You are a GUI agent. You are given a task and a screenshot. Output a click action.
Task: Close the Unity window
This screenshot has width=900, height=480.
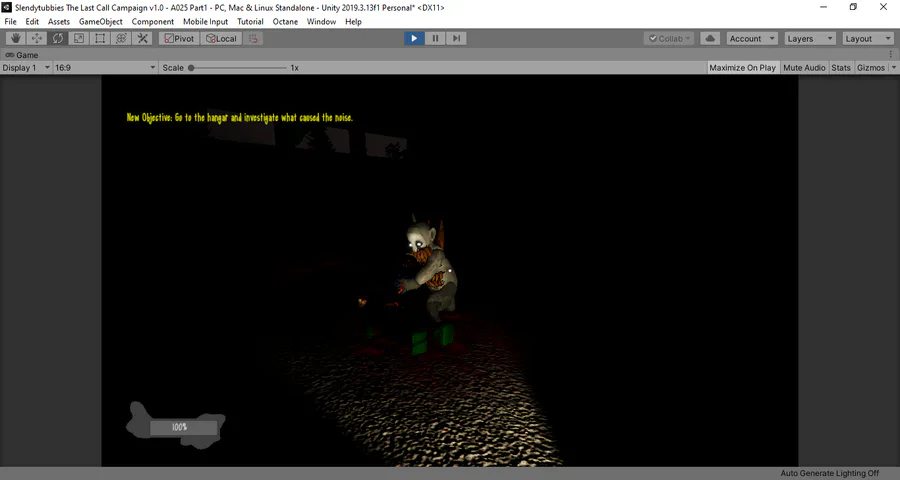point(883,7)
